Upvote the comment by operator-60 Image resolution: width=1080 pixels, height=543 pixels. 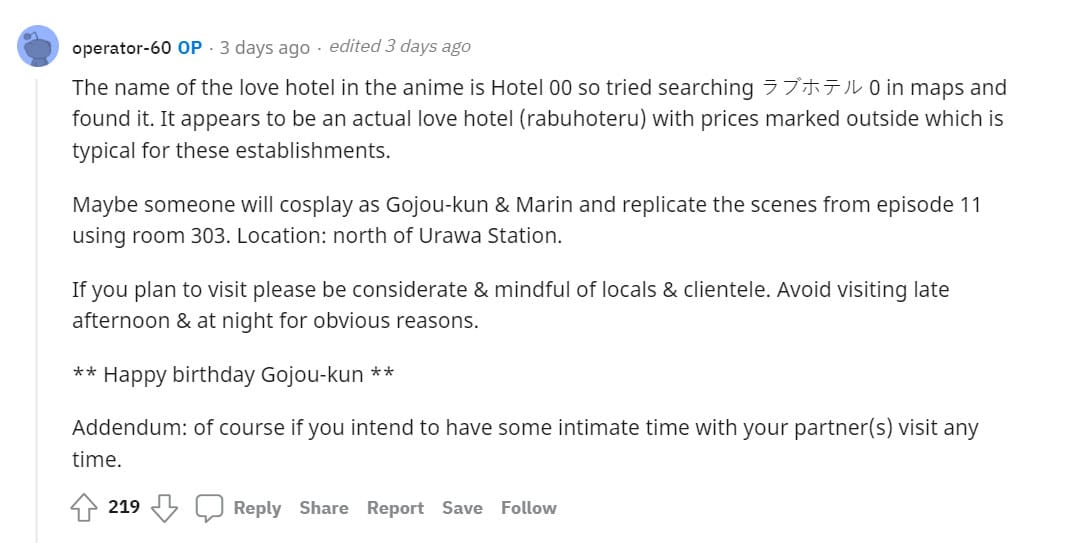83,508
